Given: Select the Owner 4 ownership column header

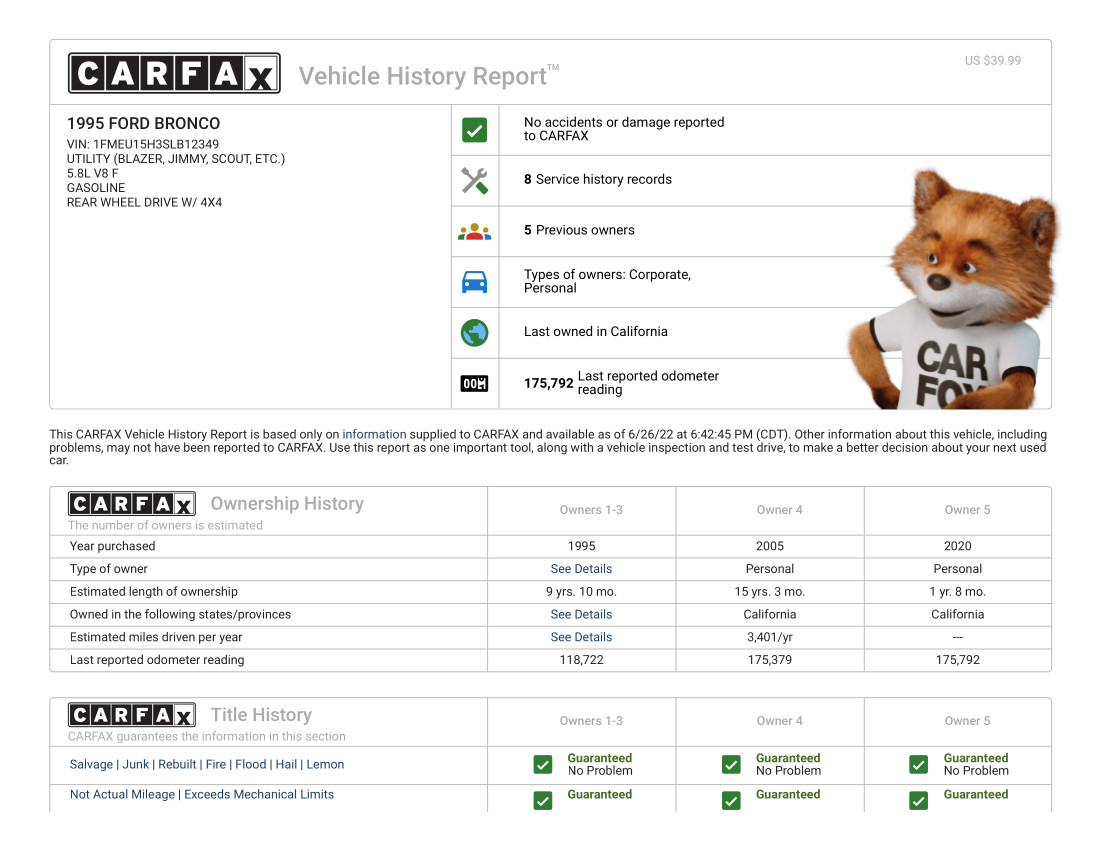Looking at the screenshot, I should [779, 510].
